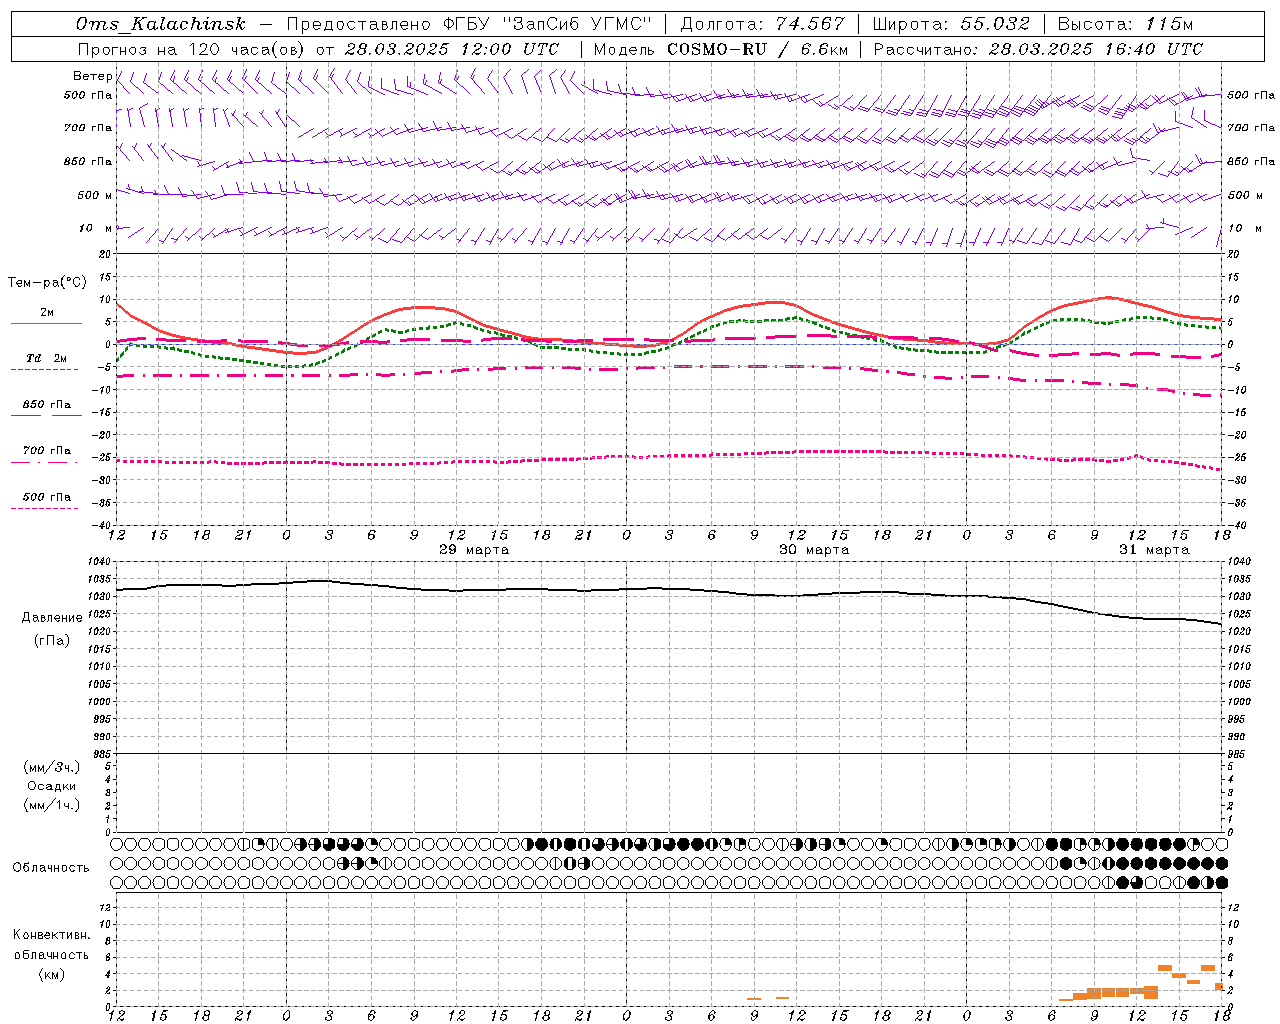The width and height of the screenshot is (1280, 1024).
Task: Click the (мм/3ч.) precipitation unit label
Action: pos(52,767)
